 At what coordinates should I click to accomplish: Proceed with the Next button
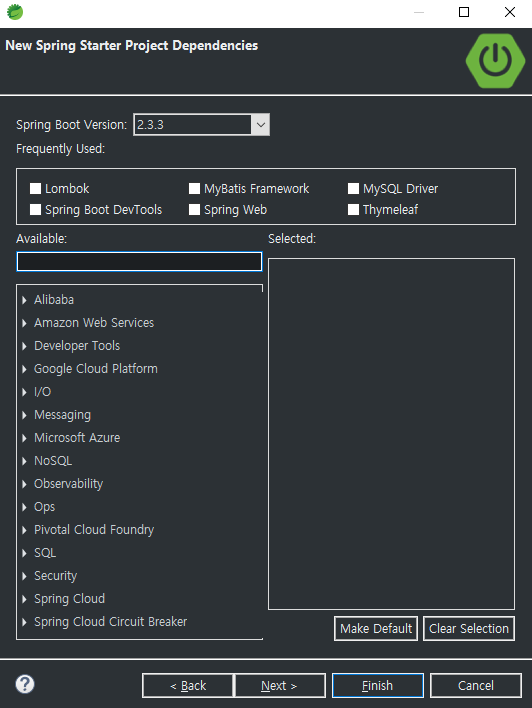coord(280,685)
